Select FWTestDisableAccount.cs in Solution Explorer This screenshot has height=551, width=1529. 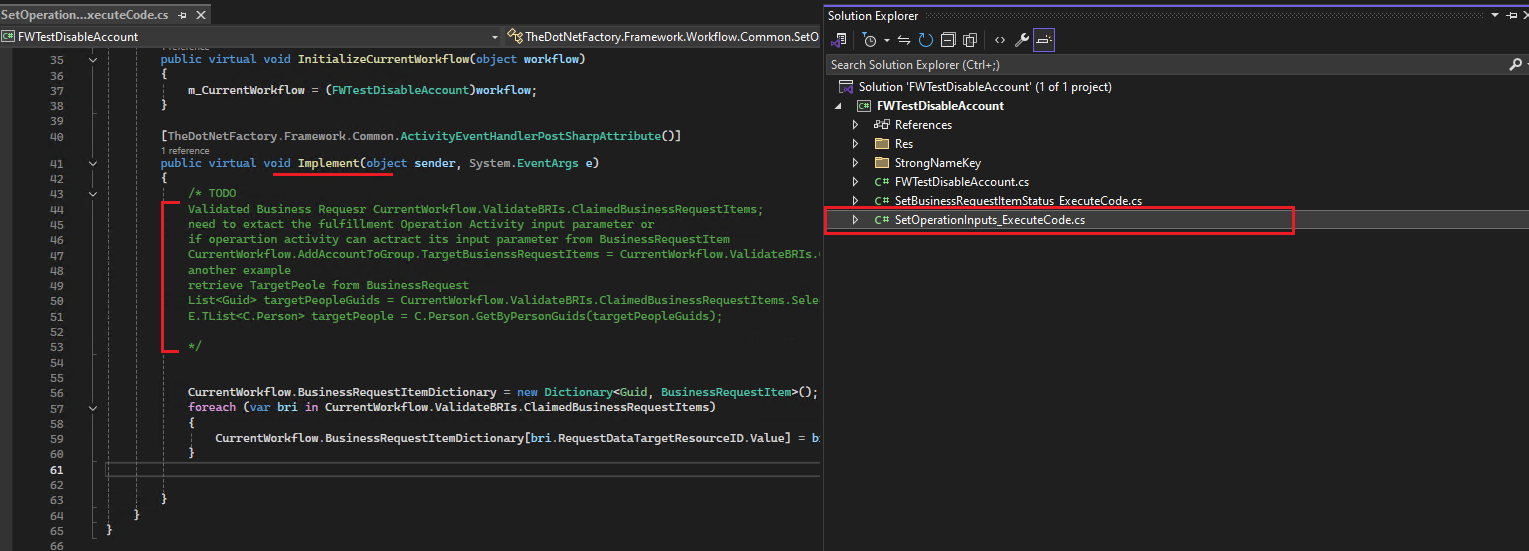(962, 182)
